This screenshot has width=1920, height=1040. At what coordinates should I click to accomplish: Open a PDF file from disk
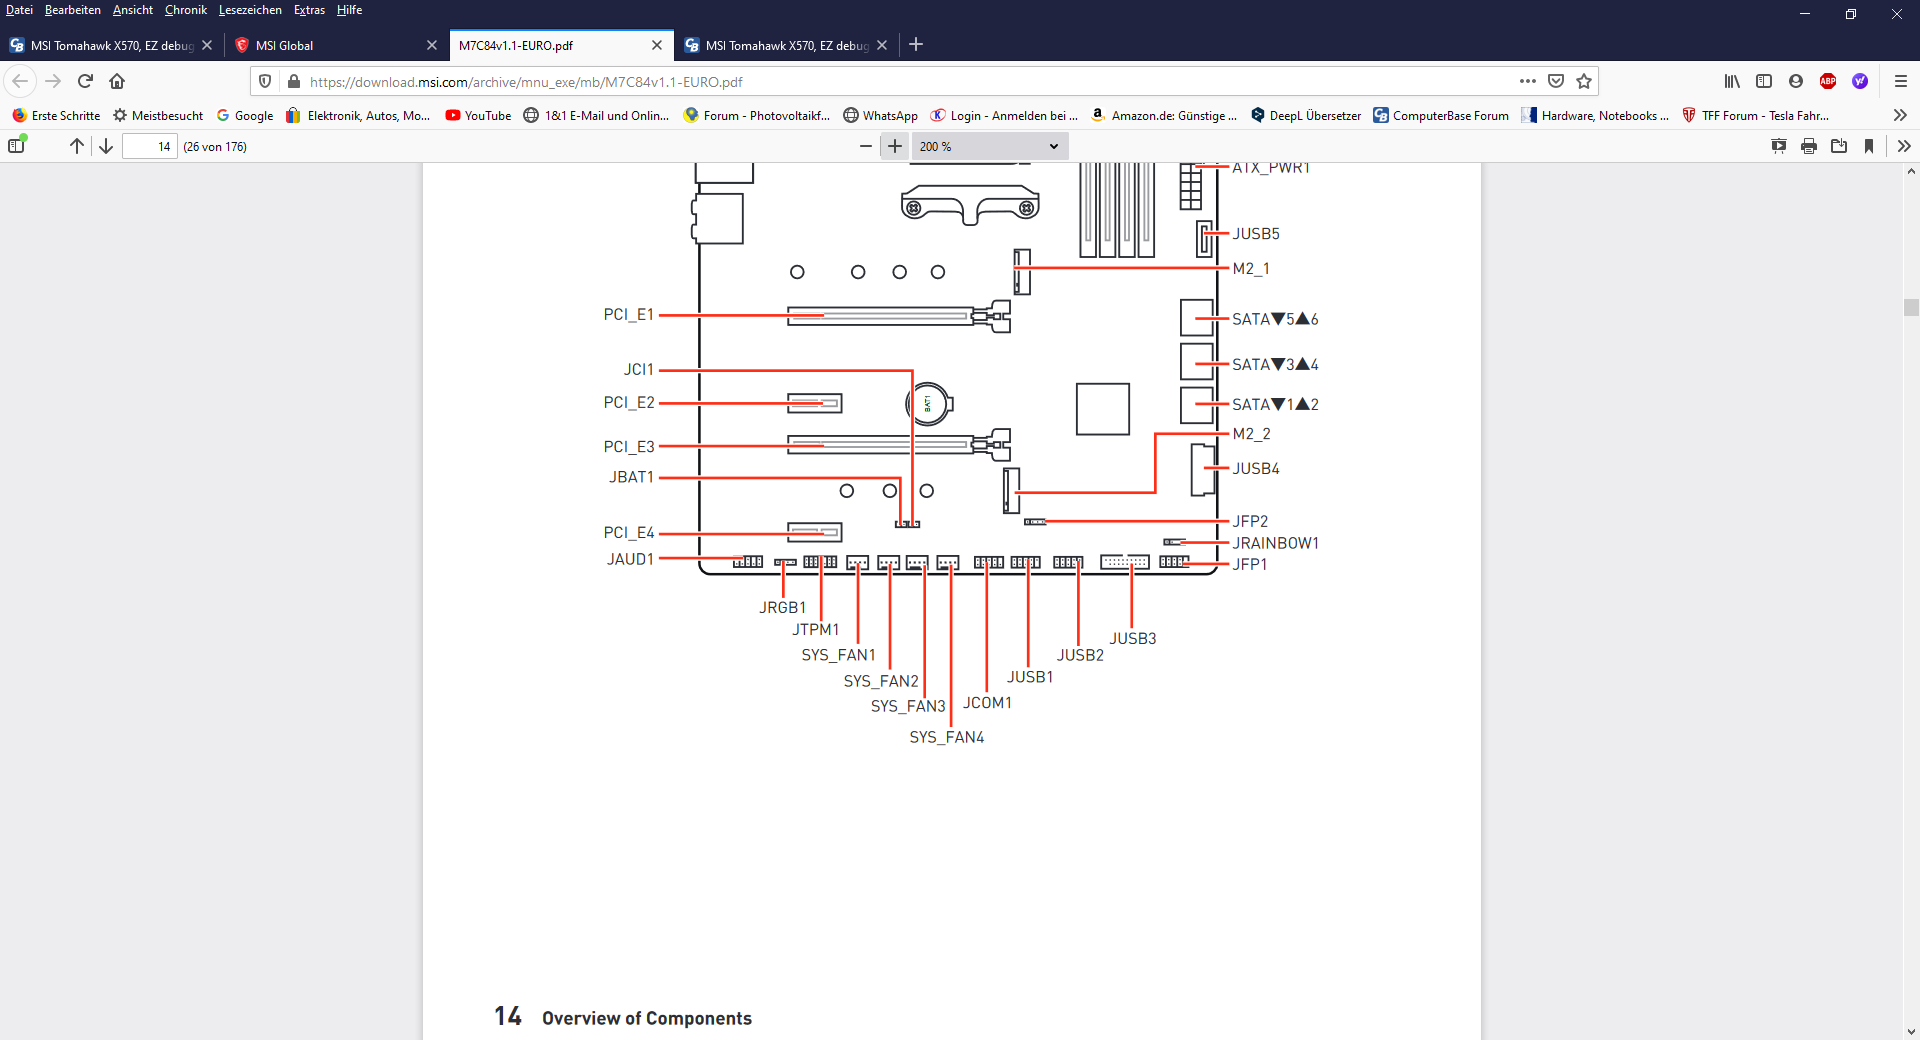(1839, 146)
